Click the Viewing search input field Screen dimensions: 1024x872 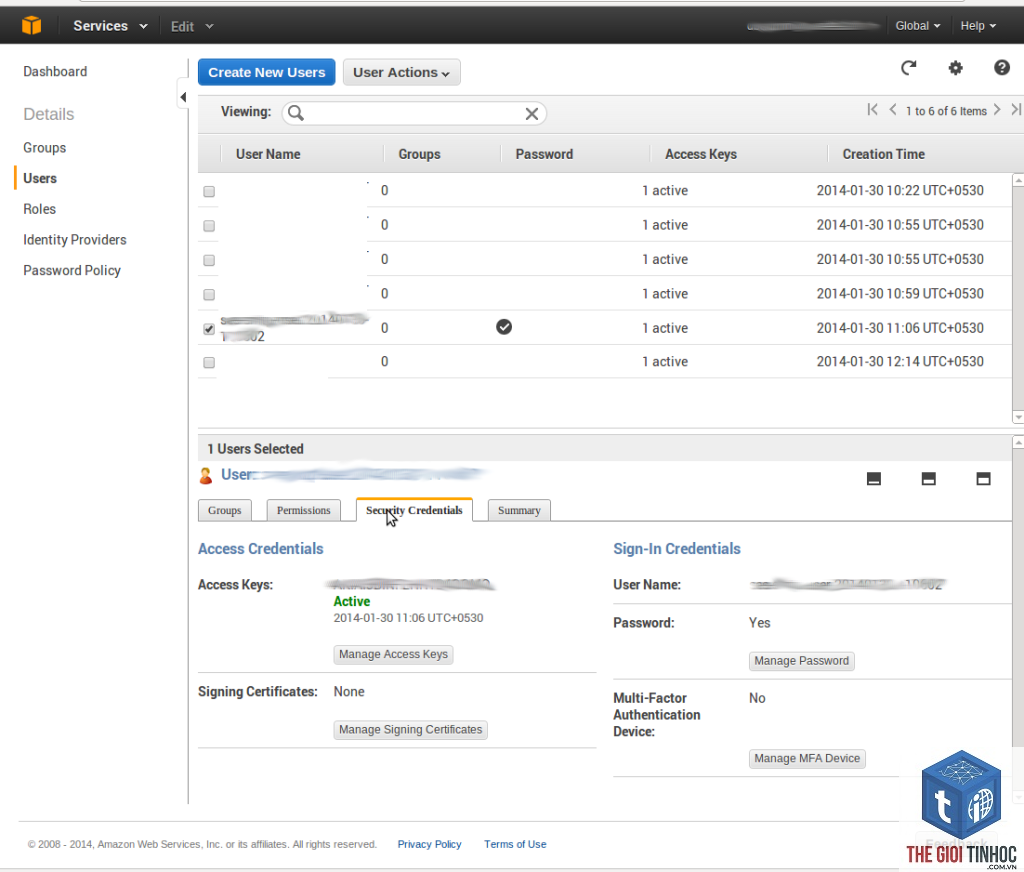[x=414, y=114]
